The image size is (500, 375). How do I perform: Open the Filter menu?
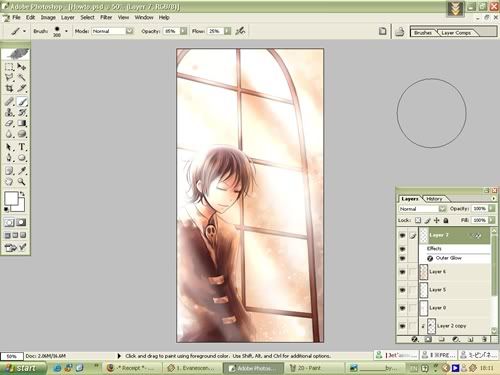coord(106,17)
